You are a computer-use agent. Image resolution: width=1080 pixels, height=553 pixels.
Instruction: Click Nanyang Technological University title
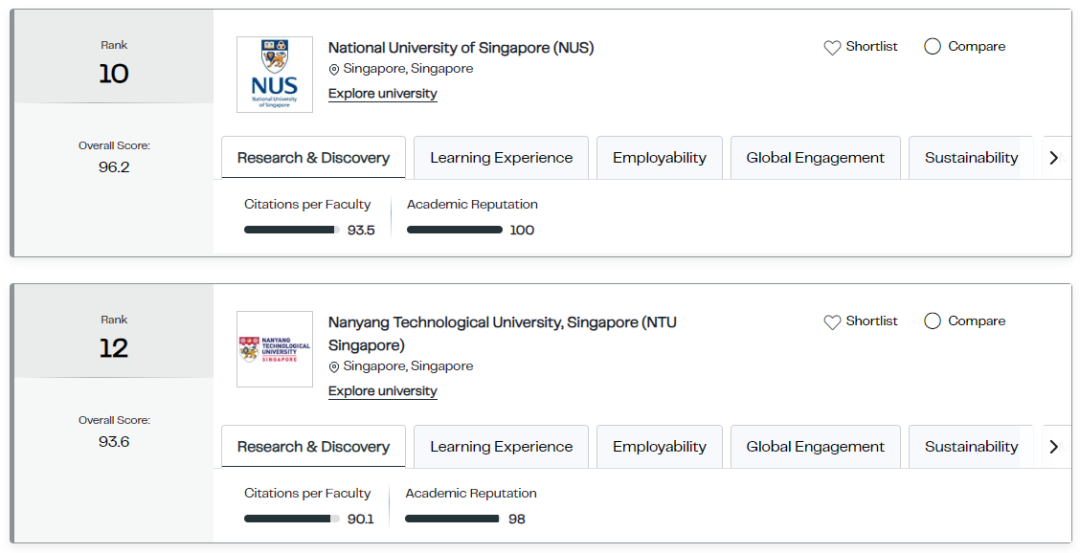coord(502,333)
